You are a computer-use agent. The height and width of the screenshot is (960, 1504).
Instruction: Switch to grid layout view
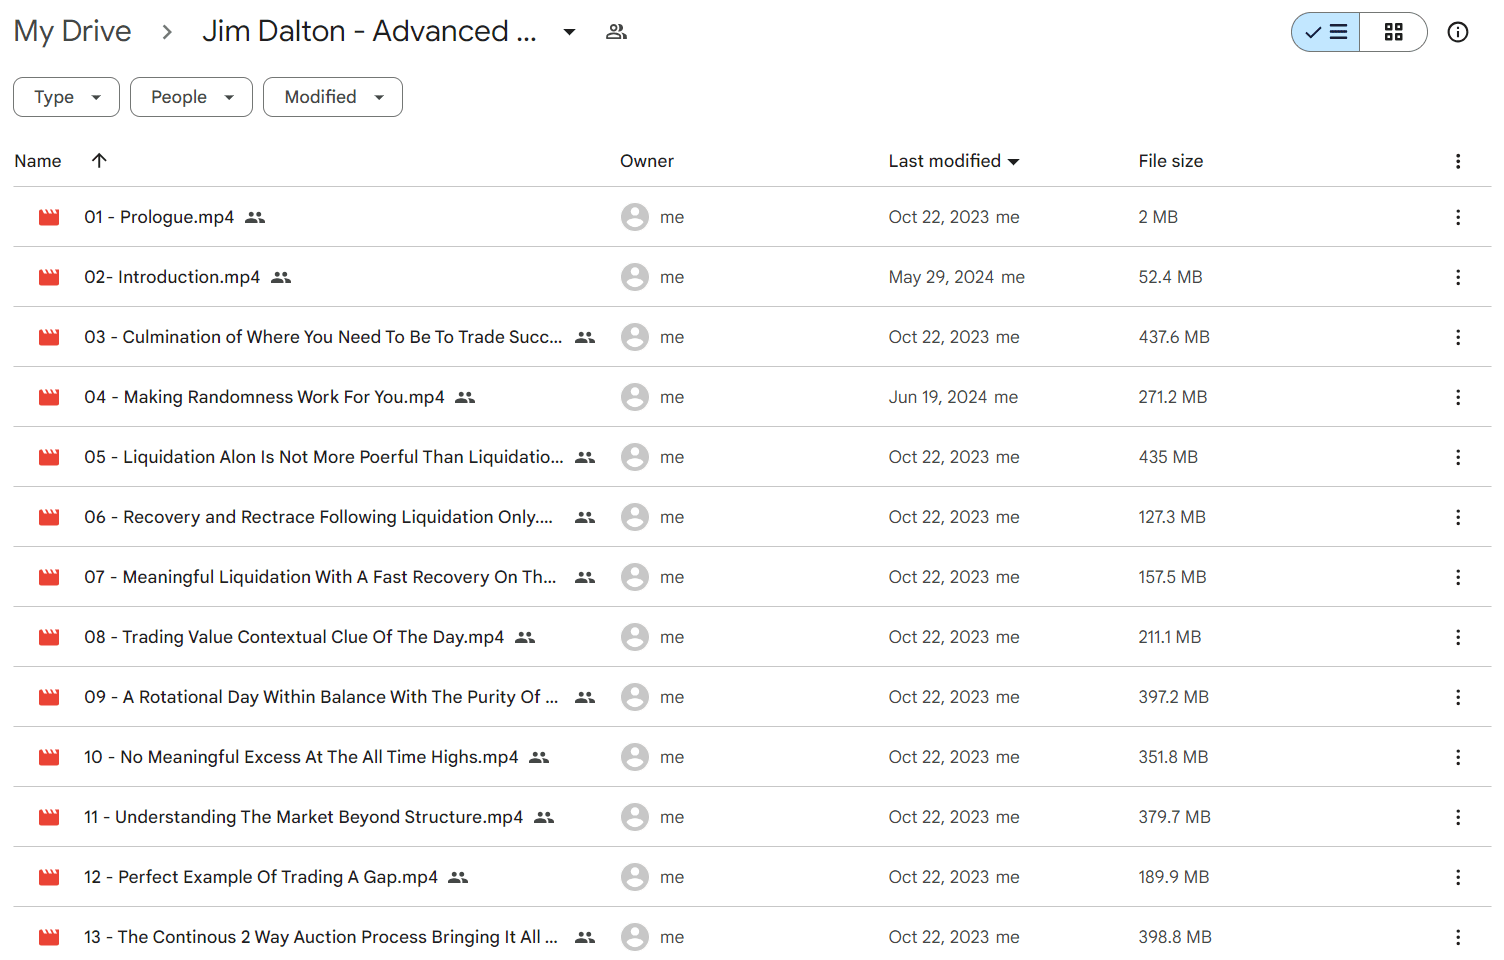pos(1393,32)
